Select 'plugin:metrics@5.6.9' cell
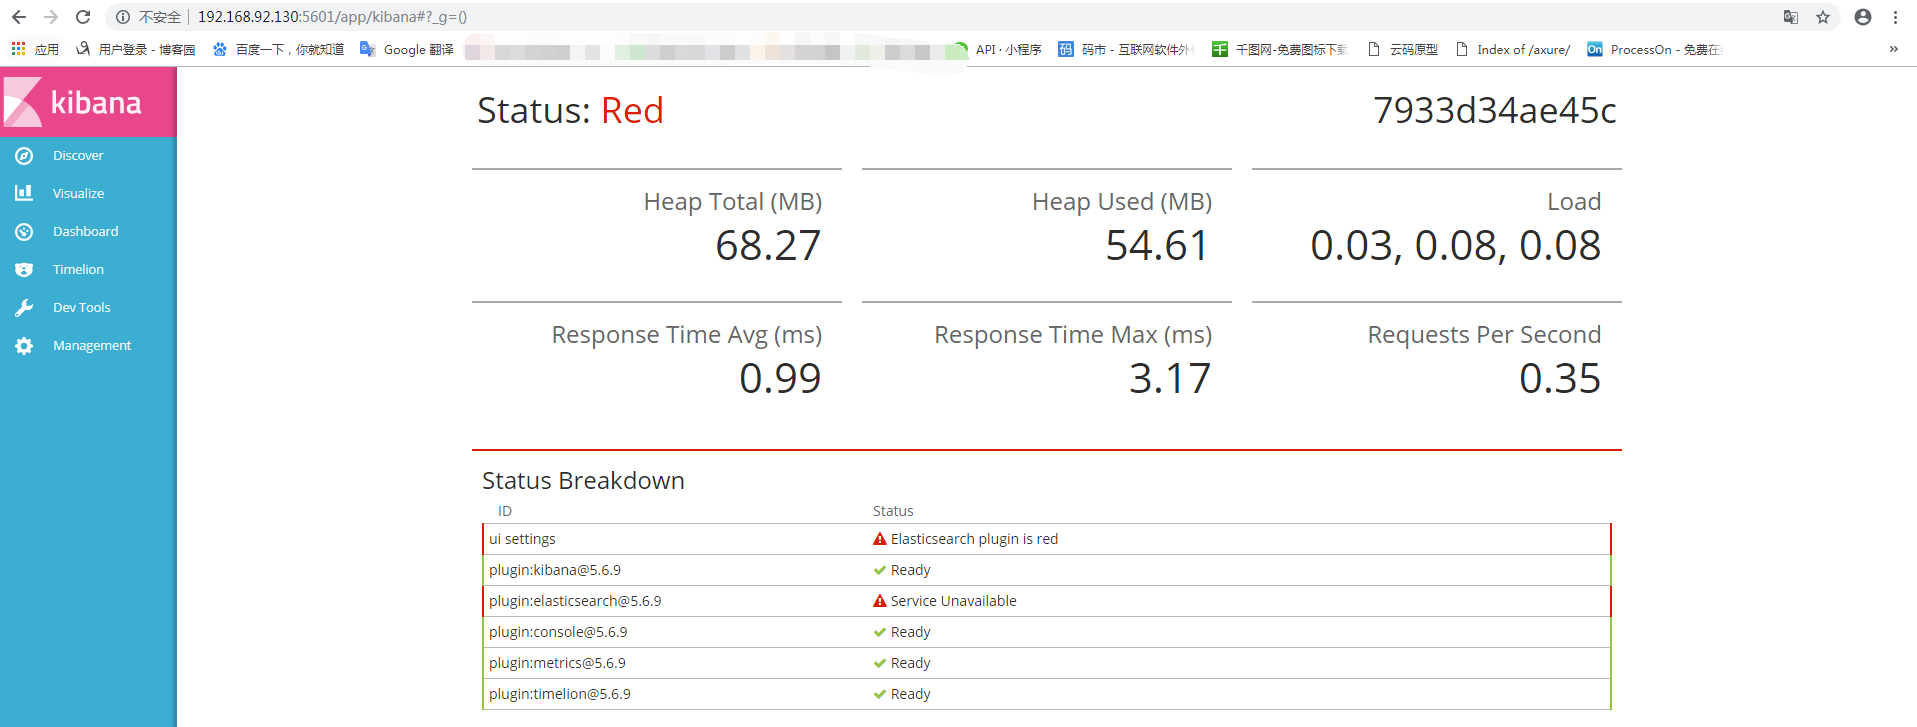Image resolution: width=1917 pixels, height=727 pixels. pyautogui.click(x=557, y=663)
